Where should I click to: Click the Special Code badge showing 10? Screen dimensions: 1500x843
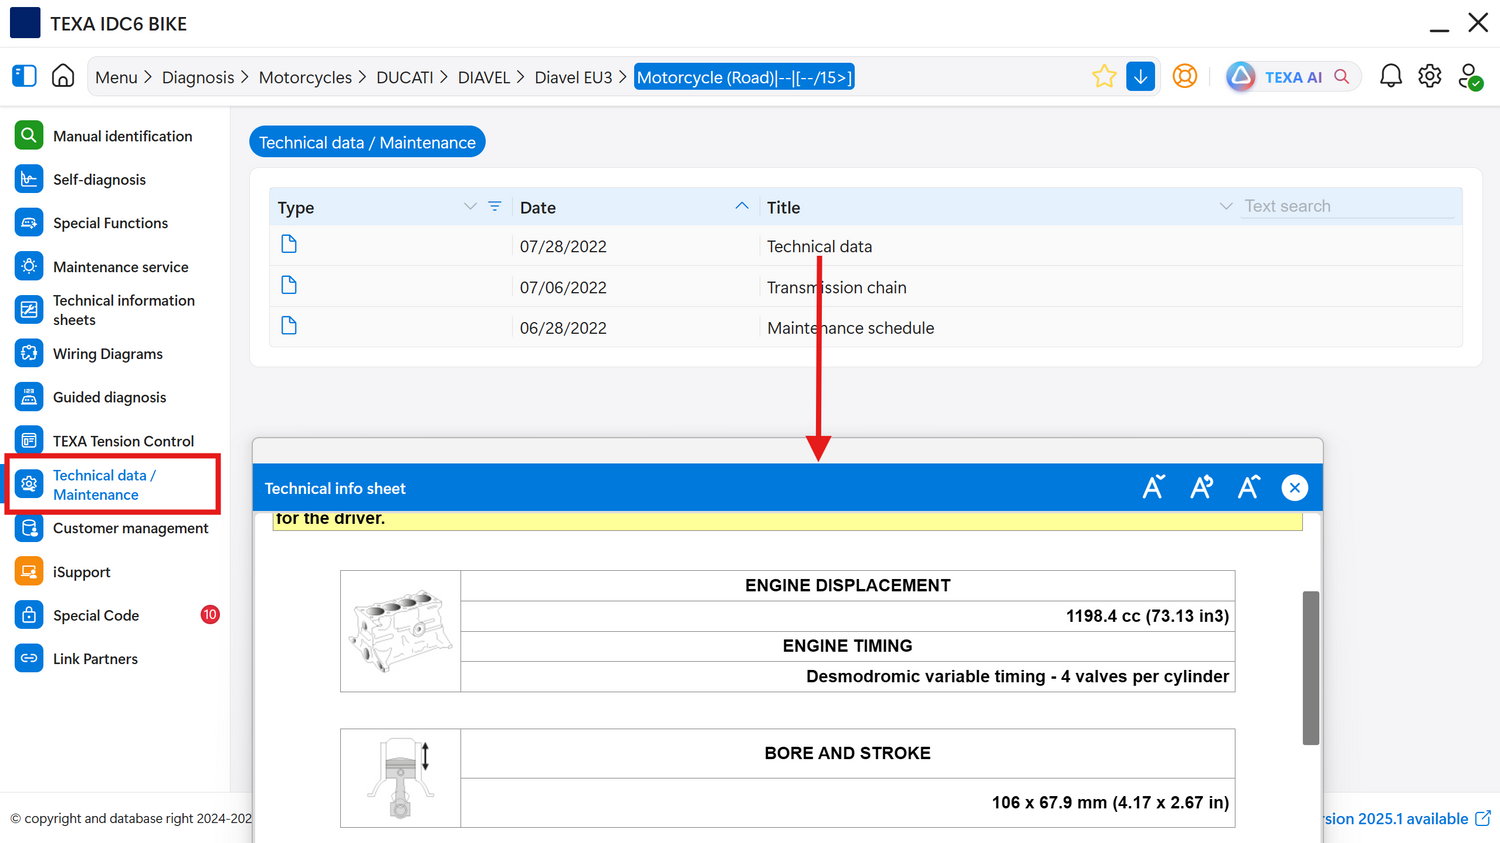coord(210,615)
